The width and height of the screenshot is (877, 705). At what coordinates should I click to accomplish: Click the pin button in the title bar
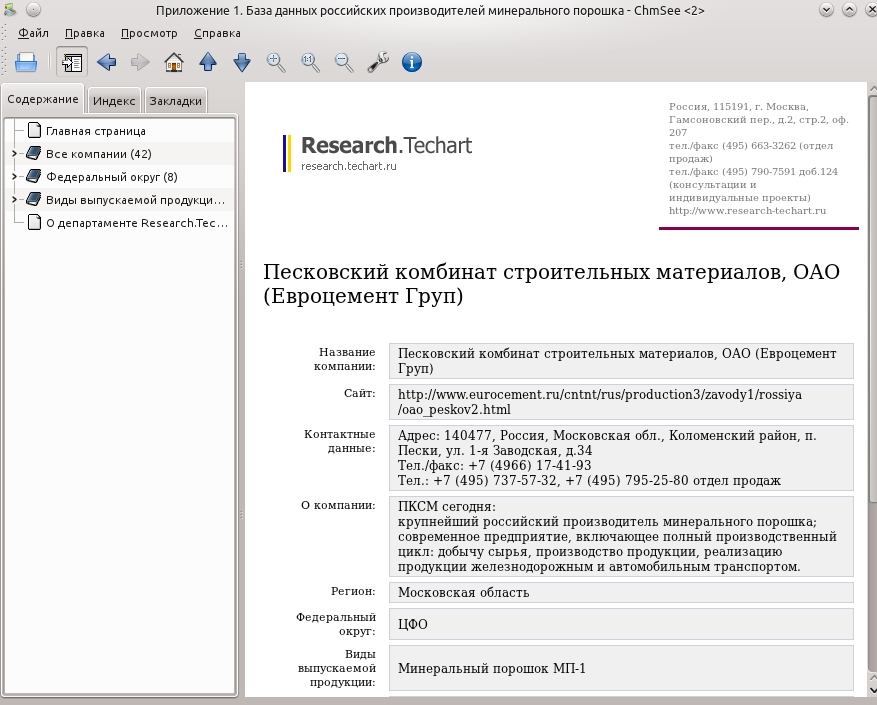click(34, 10)
